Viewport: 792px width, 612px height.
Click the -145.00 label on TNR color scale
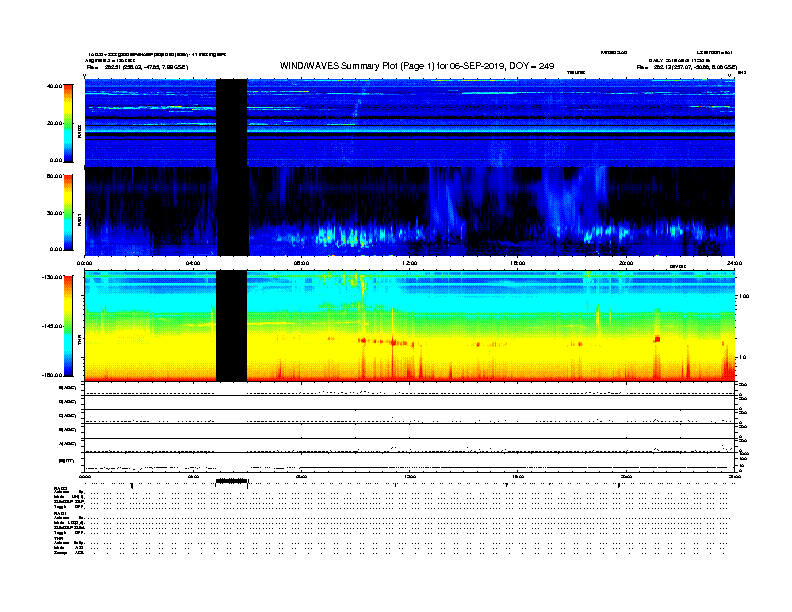[53, 326]
